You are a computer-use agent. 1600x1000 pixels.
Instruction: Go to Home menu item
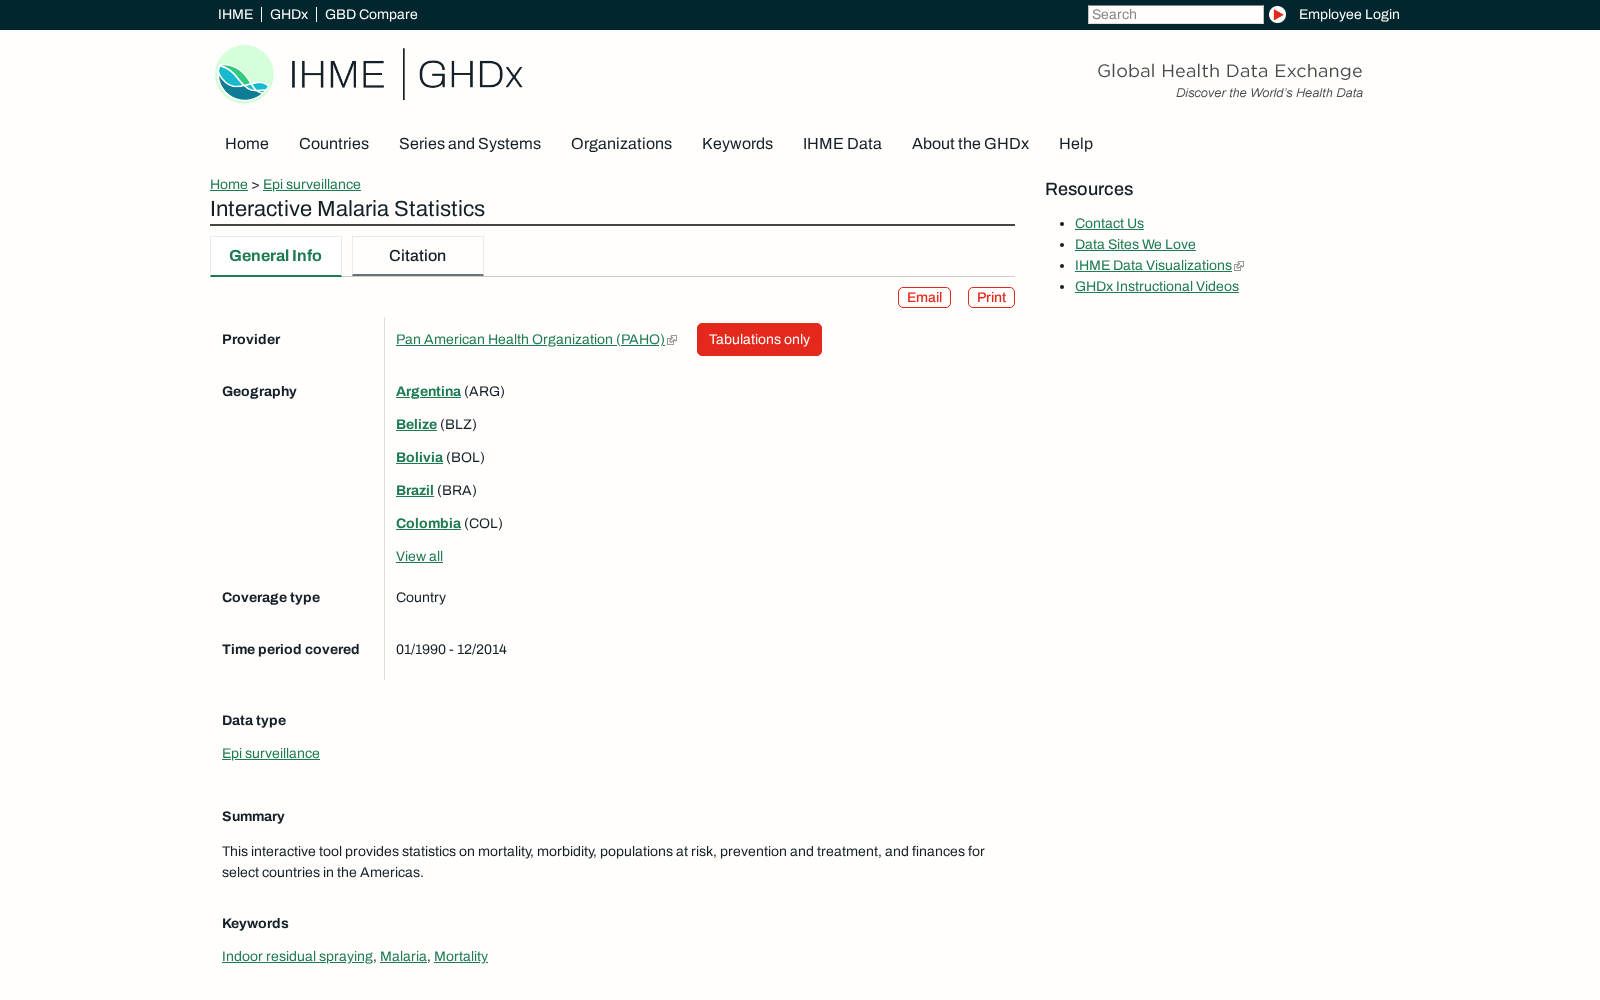(247, 144)
